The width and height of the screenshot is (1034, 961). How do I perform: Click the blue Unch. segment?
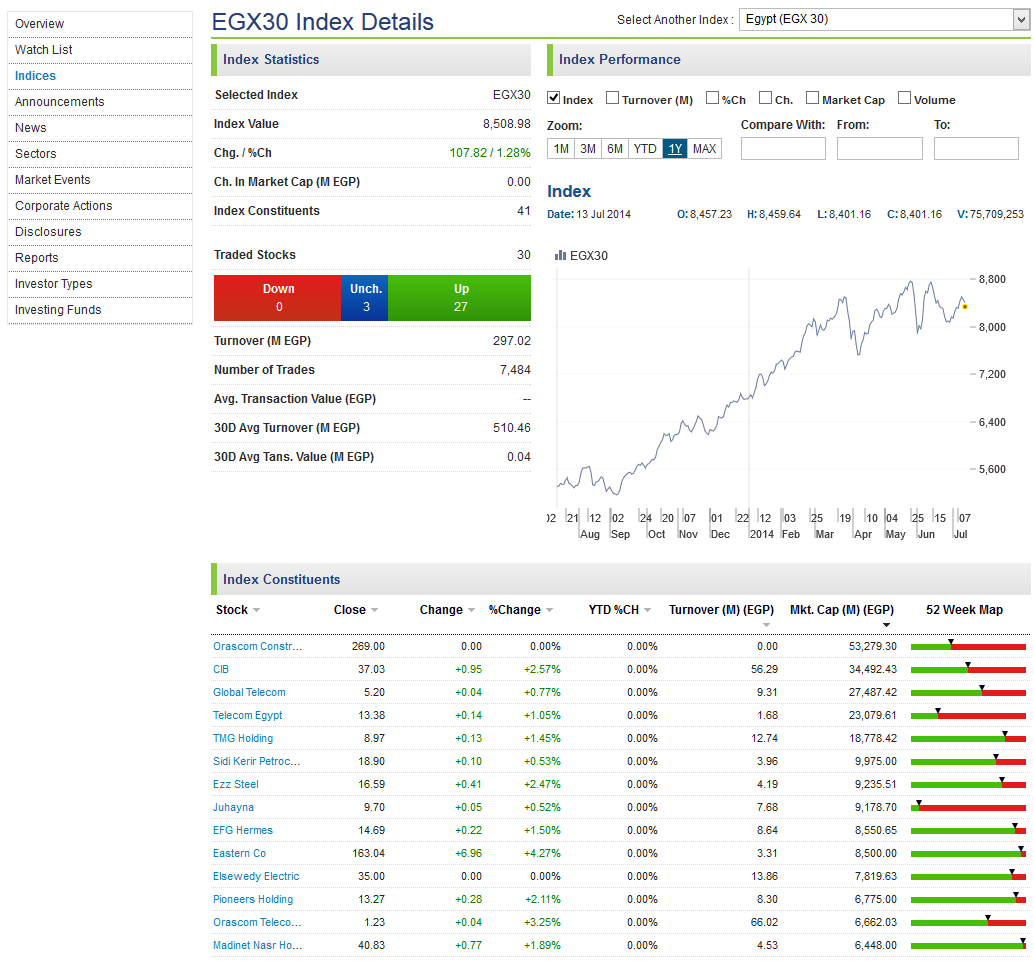pos(365,298)
